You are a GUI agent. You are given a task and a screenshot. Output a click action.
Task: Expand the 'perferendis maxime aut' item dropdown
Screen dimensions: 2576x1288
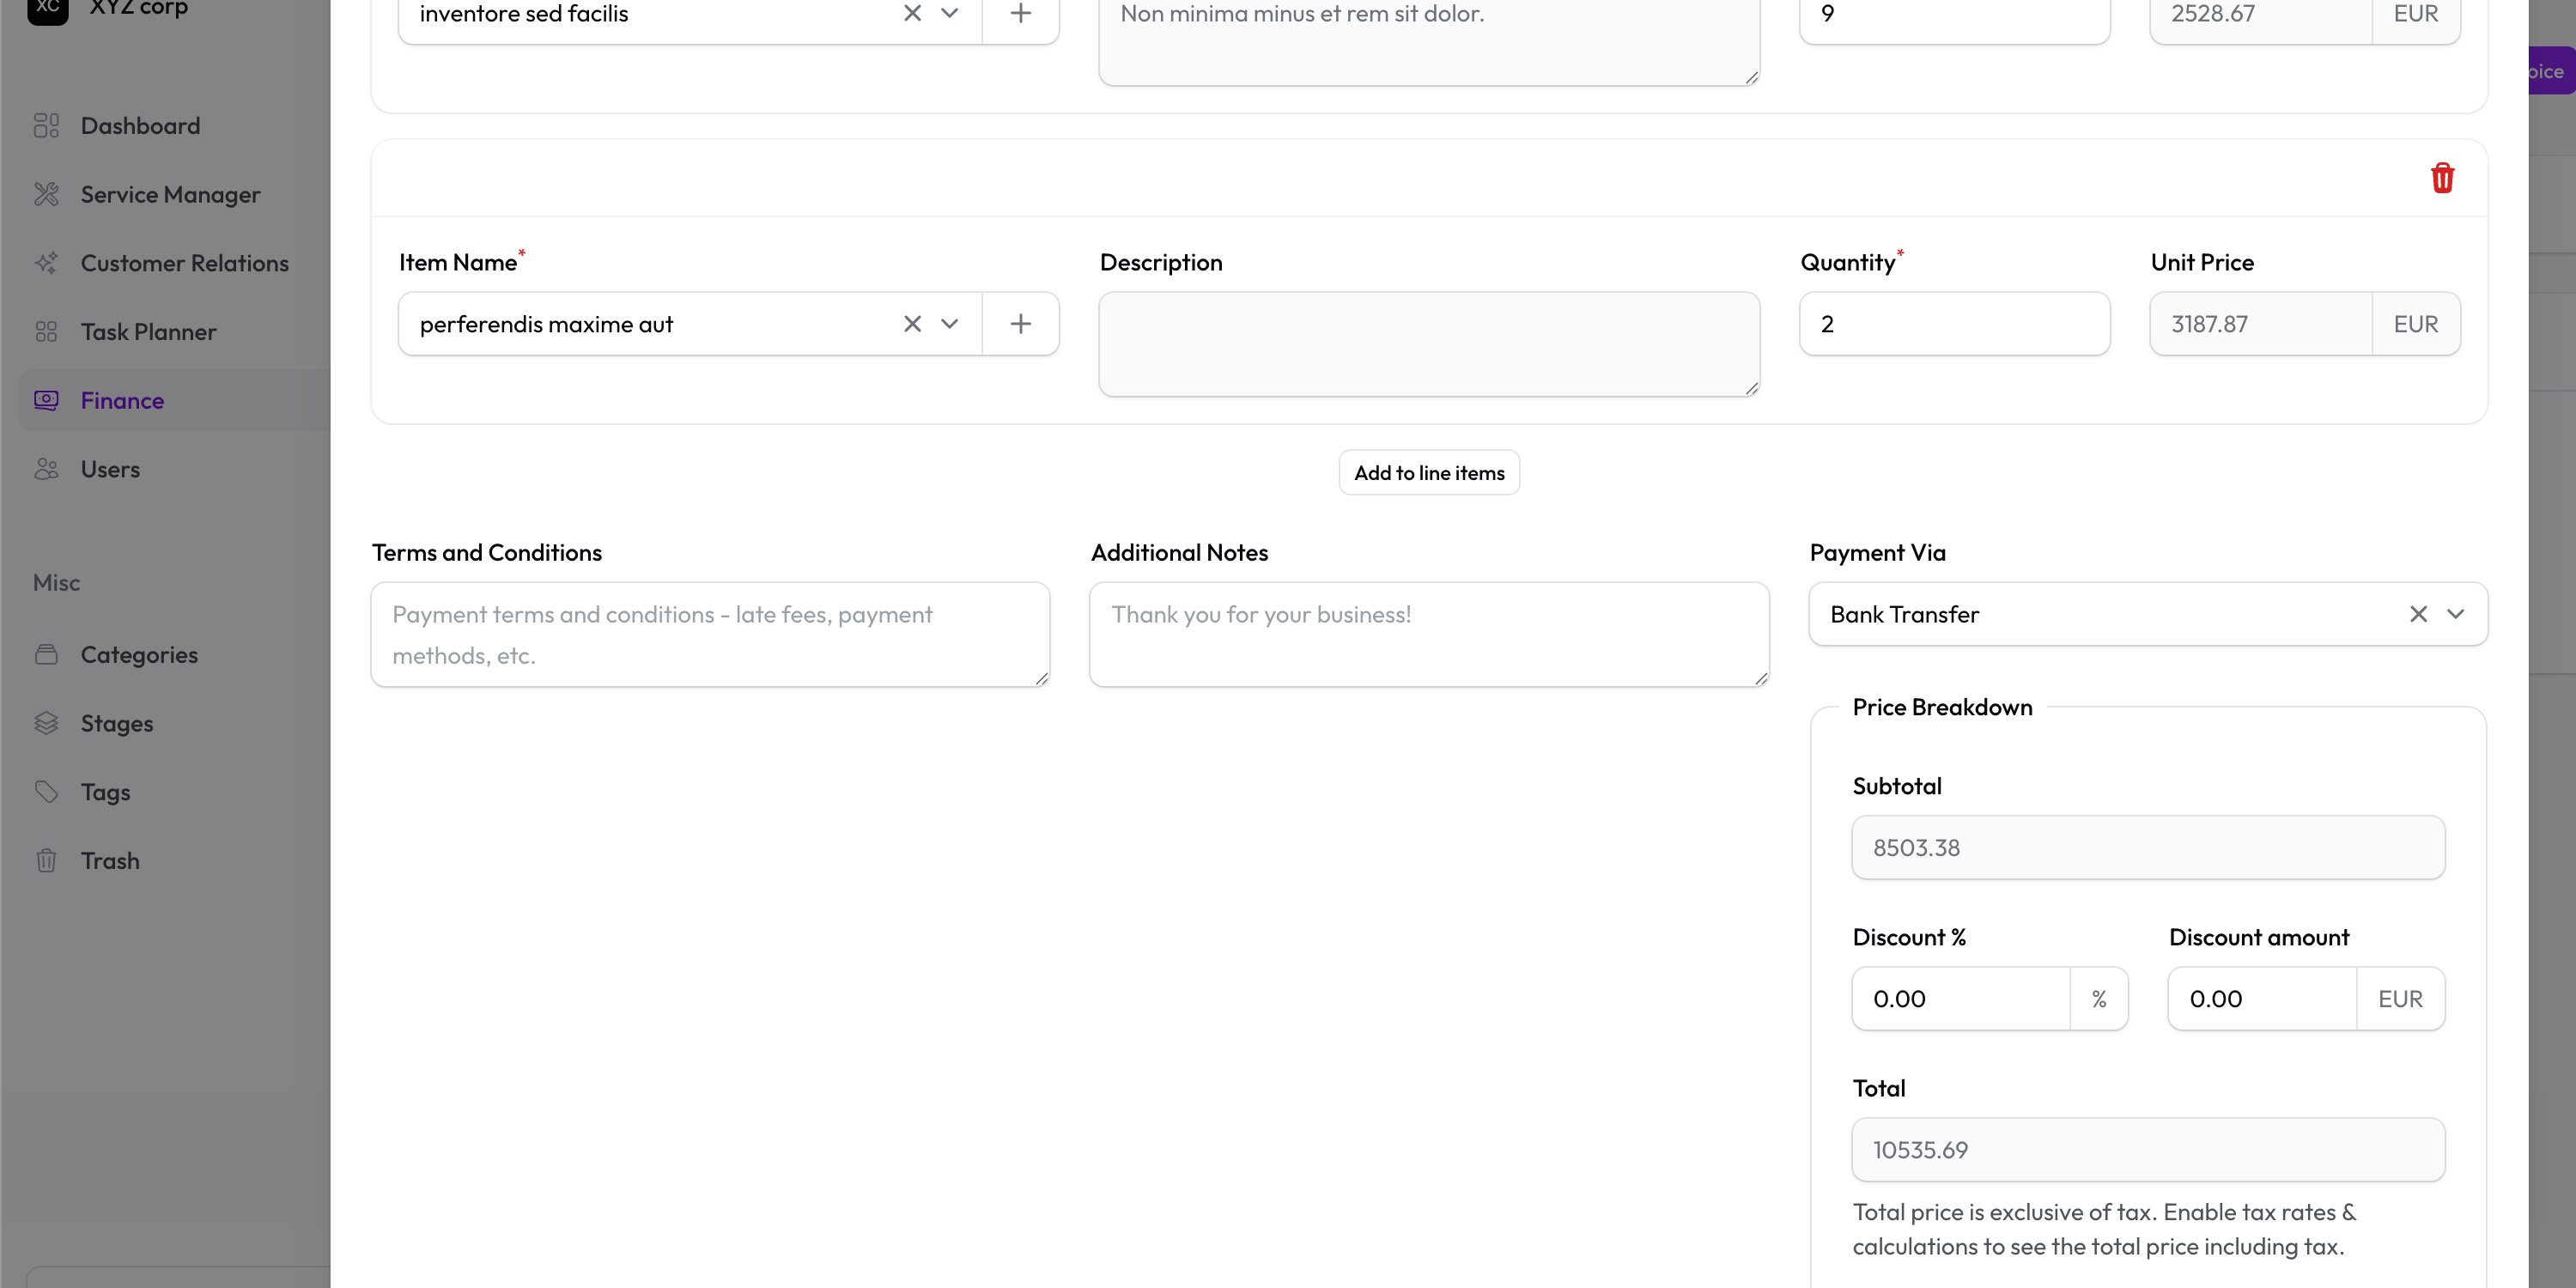click(950, 324)
